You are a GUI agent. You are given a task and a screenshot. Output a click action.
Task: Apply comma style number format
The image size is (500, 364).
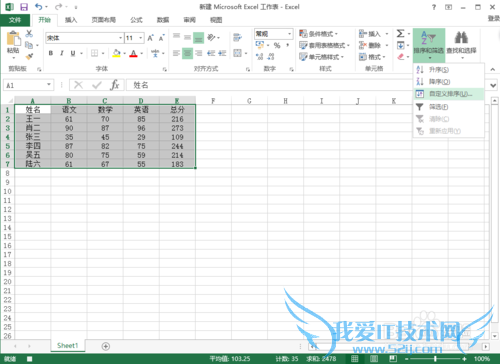[288, 45]
